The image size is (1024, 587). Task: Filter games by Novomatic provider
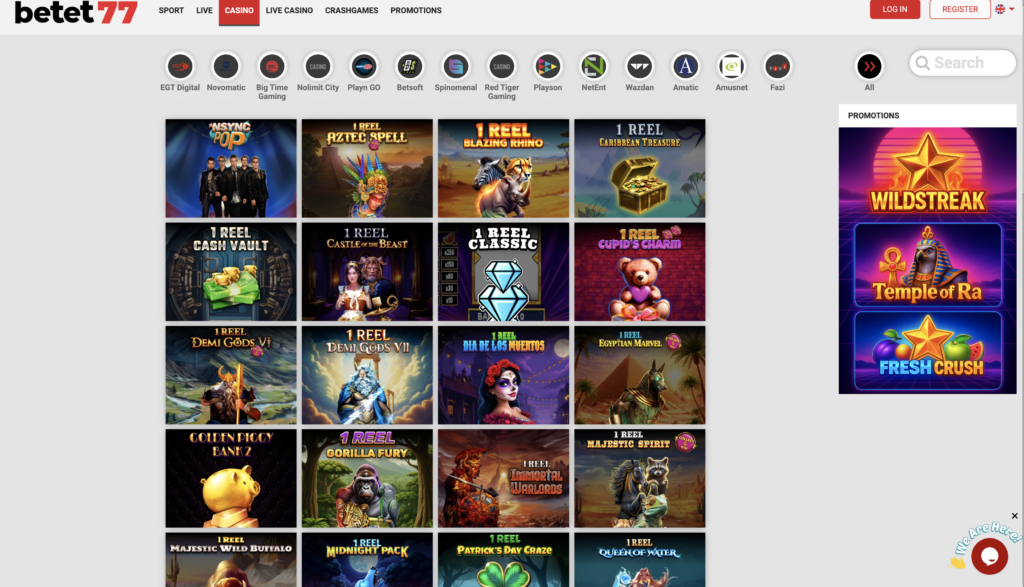coord(226,66)
